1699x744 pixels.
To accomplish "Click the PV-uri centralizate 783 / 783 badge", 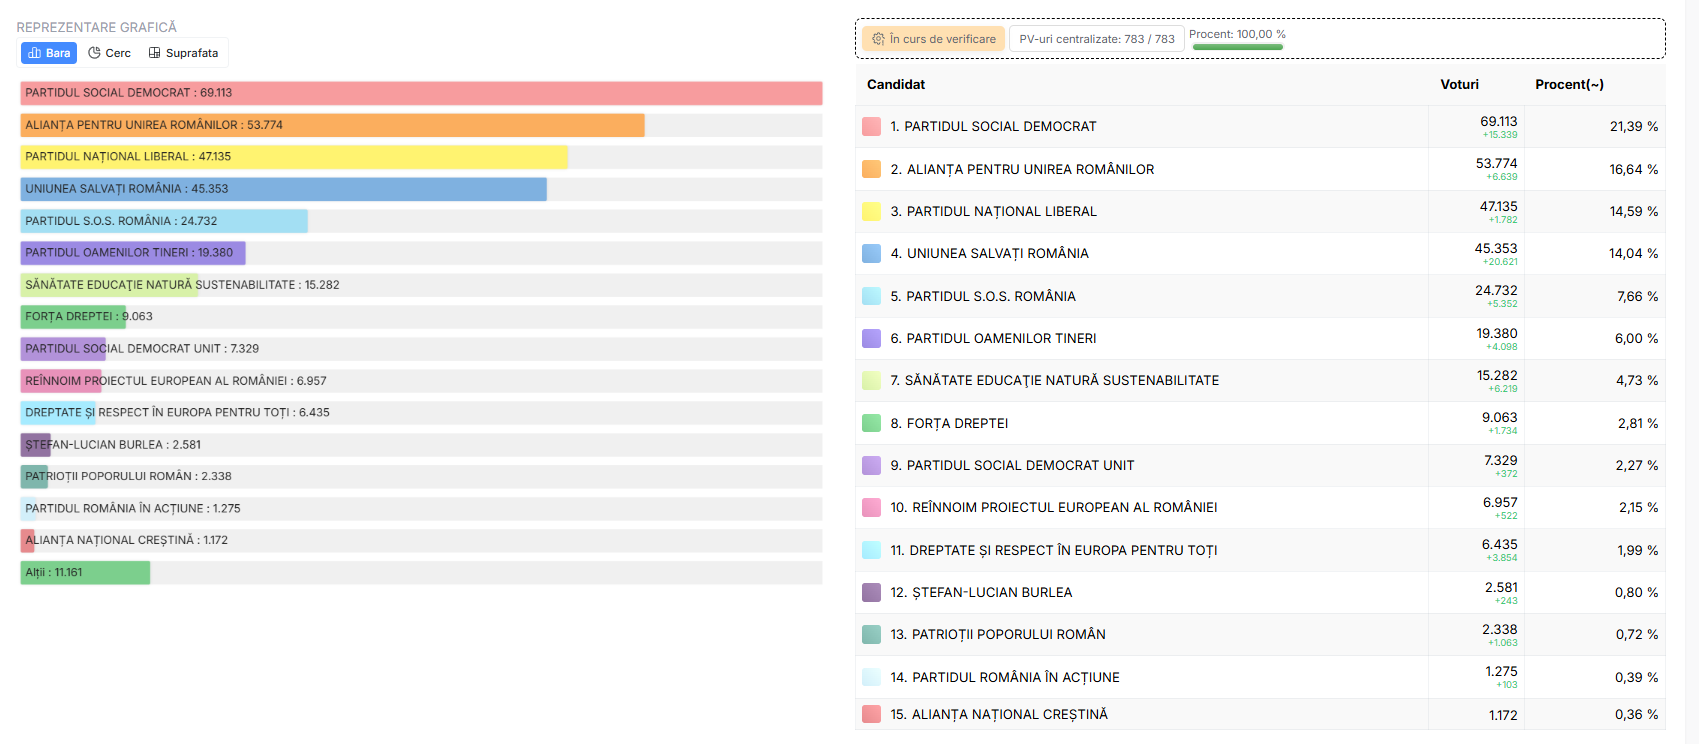I will point(1097,39).
